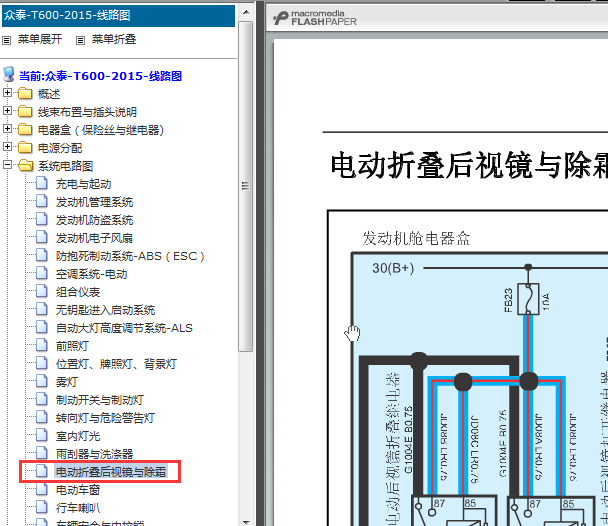Open 位置灯、牌照灯、背景灯 page
The image size is (608, 526).
pos(116,364)
